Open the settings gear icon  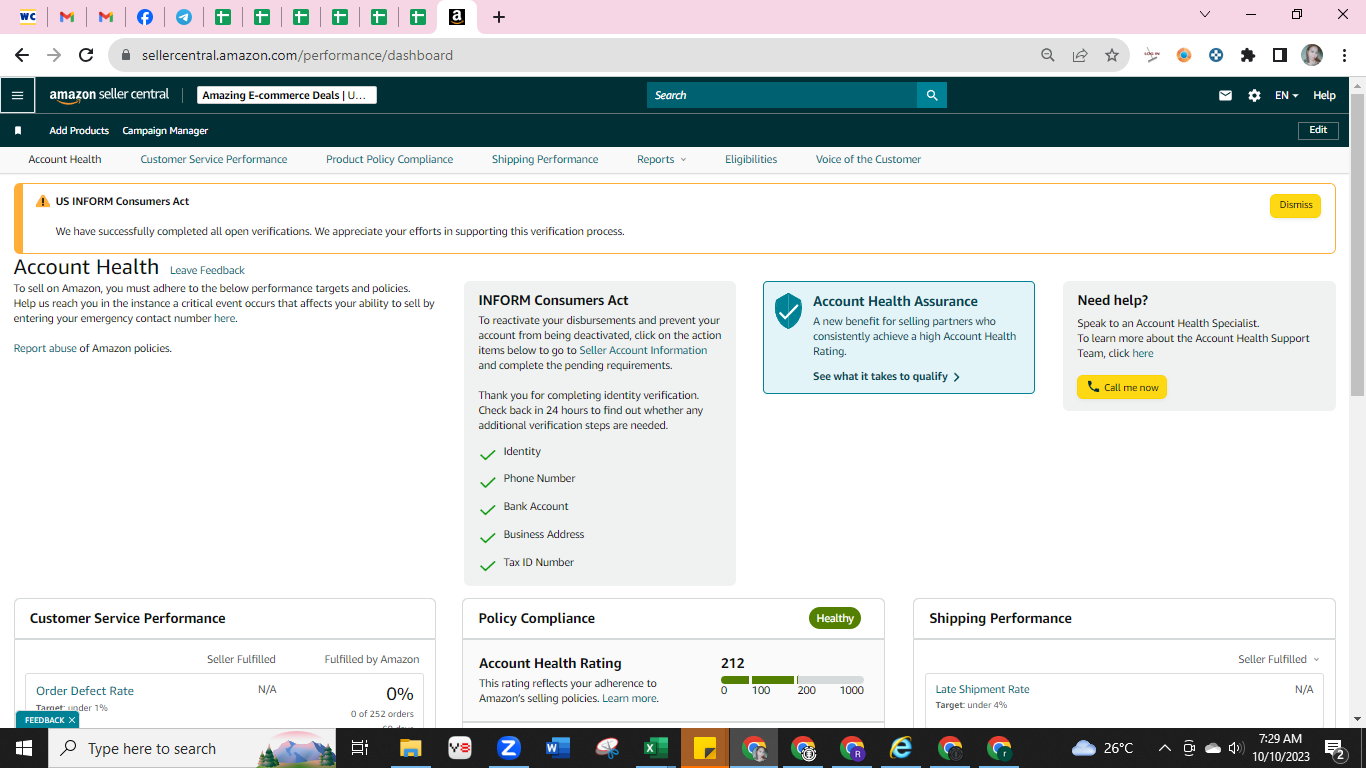pyautogui.click(x=1254, y=95)
